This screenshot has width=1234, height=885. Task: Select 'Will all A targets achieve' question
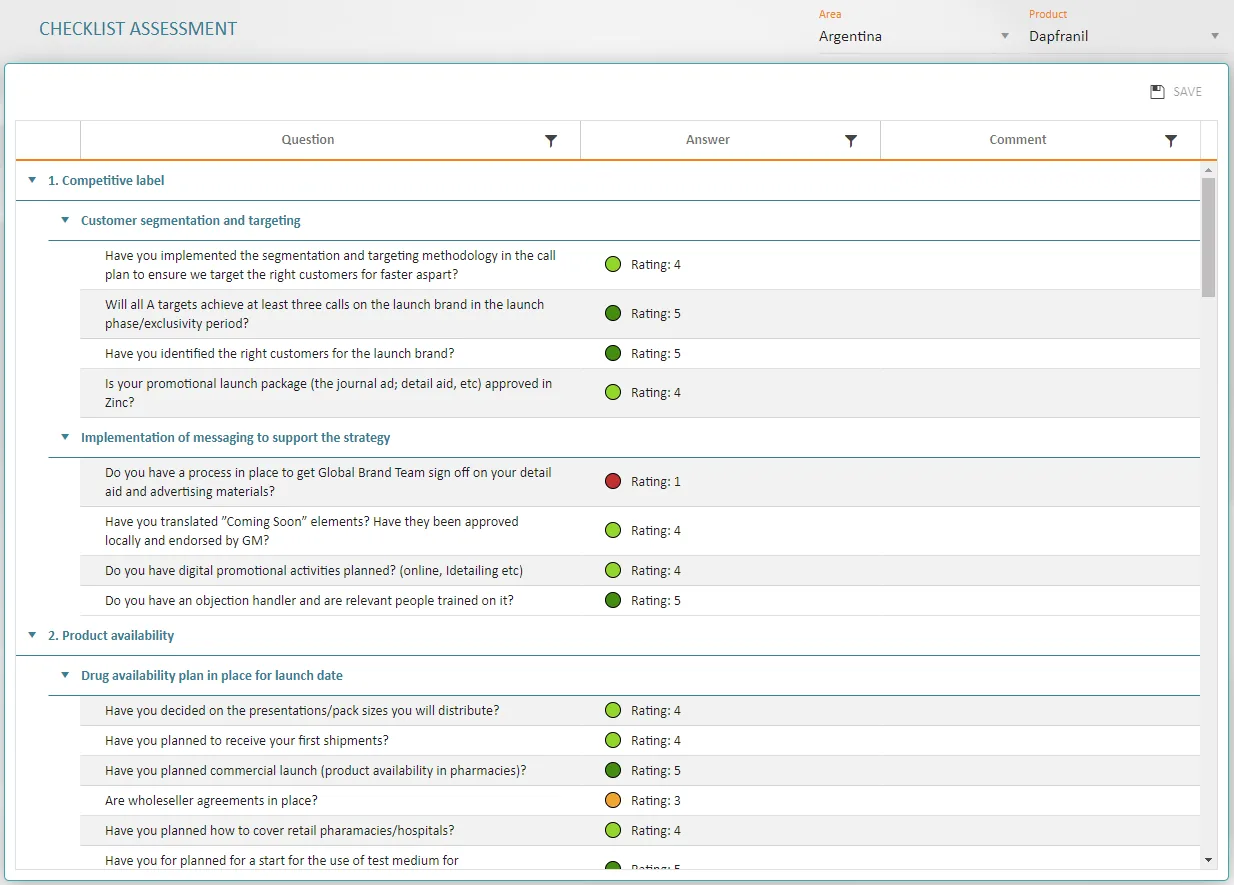324,314
